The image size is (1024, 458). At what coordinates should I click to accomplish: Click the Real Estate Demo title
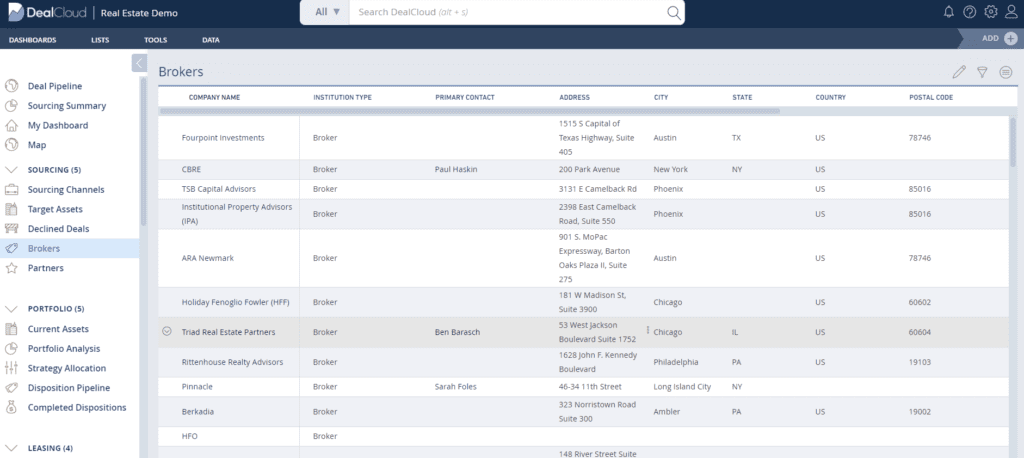(x=139, y=13)
